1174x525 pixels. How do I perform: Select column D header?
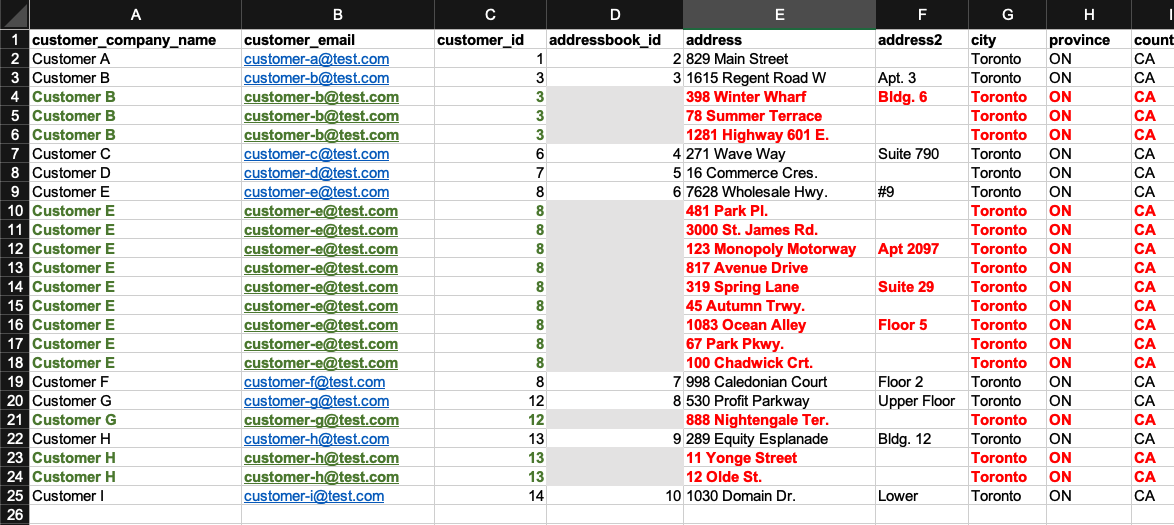(615, 14)
